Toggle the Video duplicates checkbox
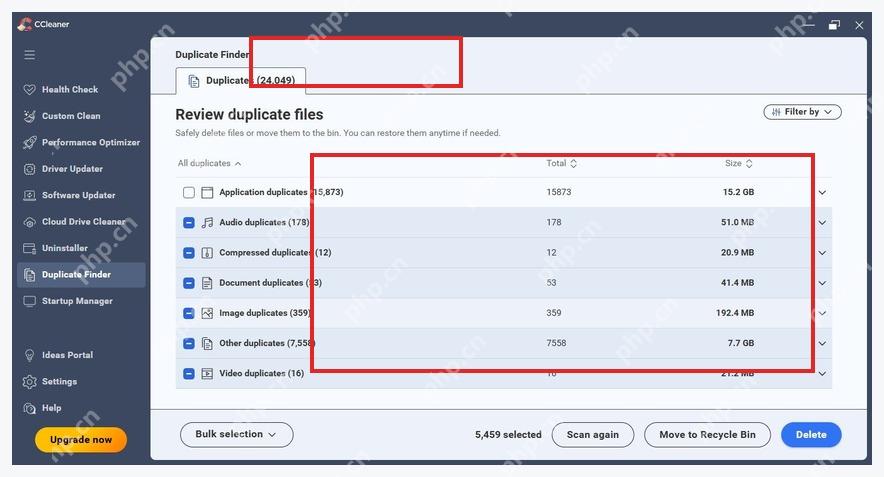Image resolution: width=884 pixels, height=477 pixels. (x=189, y=373)
